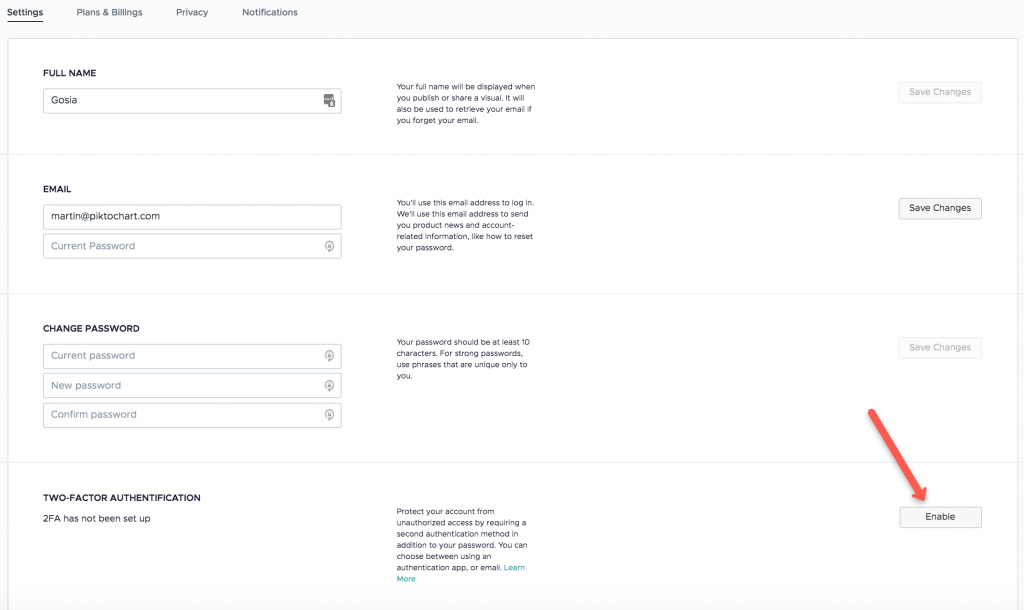Enable two-factor authentication
Image resolution: width=1024 pixels, height=610 pixels.
pos(940,517)
